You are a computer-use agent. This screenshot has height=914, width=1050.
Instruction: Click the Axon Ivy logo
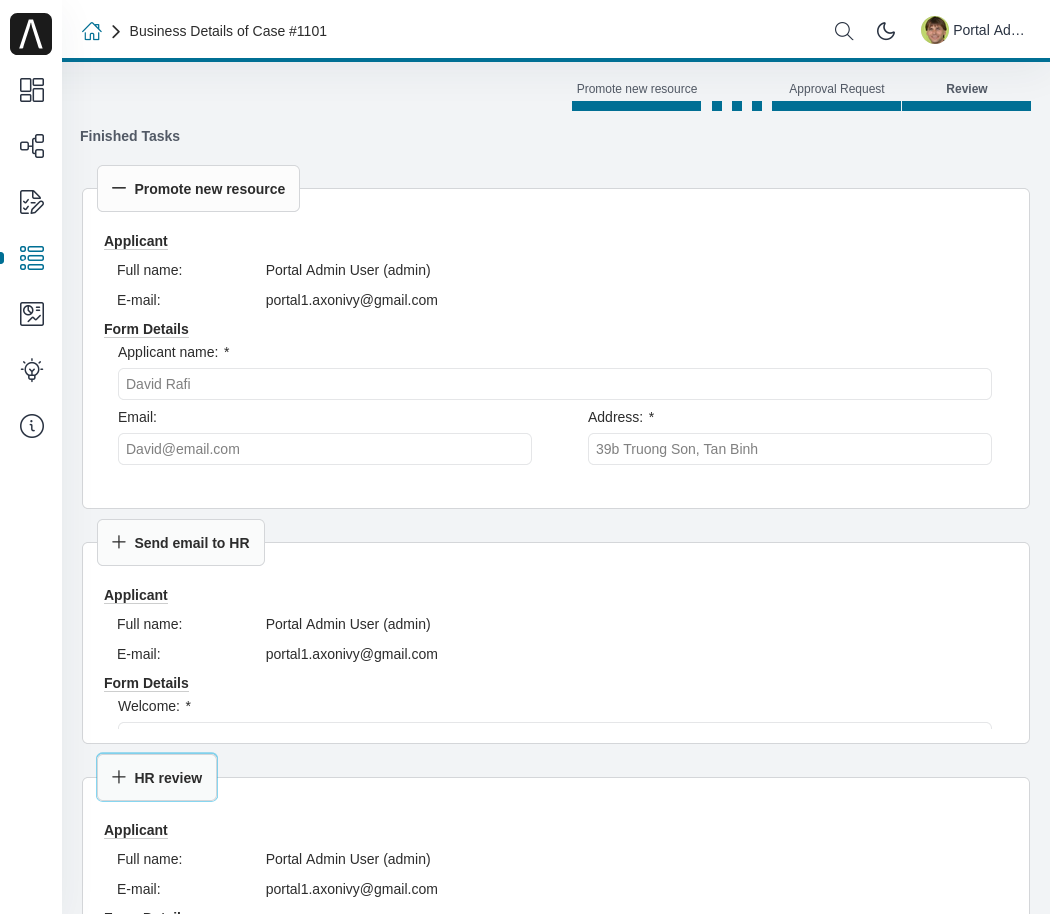[31, 34]
